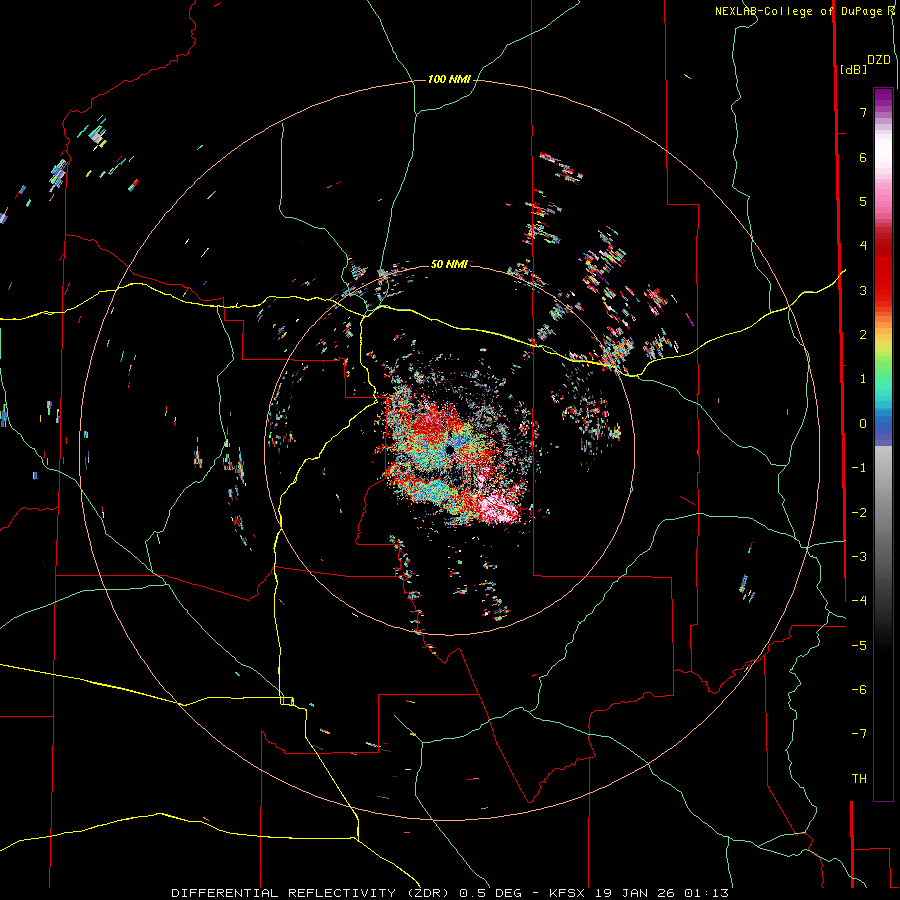Click the ZDR color scale bar

(883, 444)
